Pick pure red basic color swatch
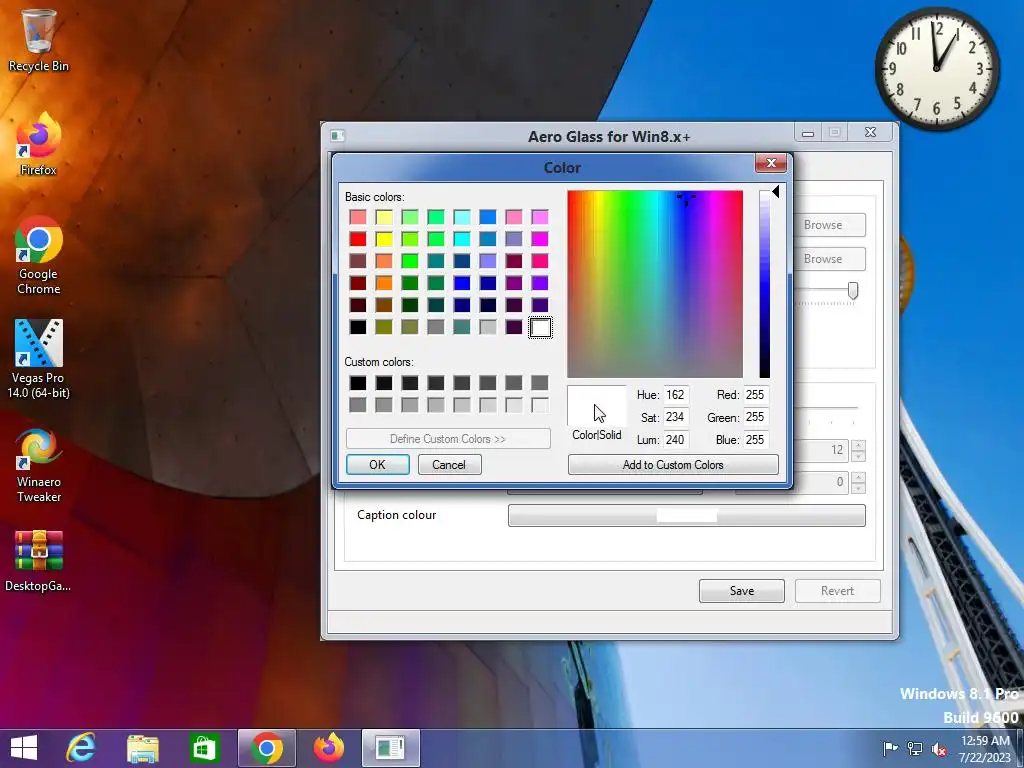Image resolution: width=1024 pixels, height=768 pixels. [x=358, y=239]
